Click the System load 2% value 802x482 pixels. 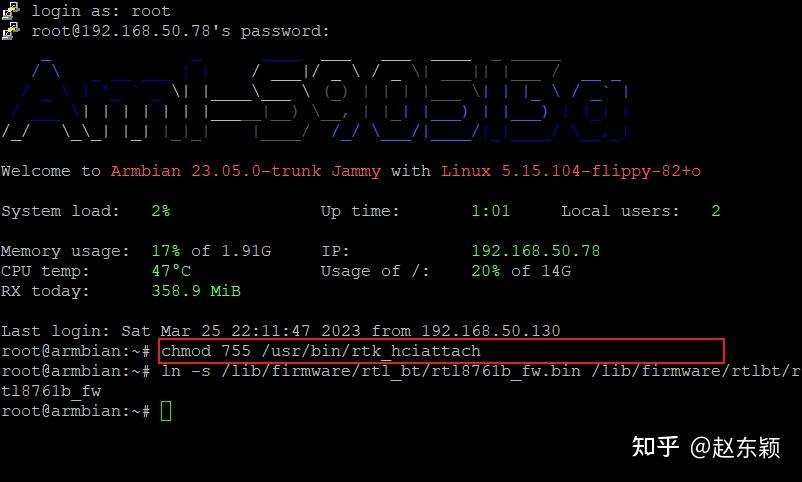(x=161, y=211)
